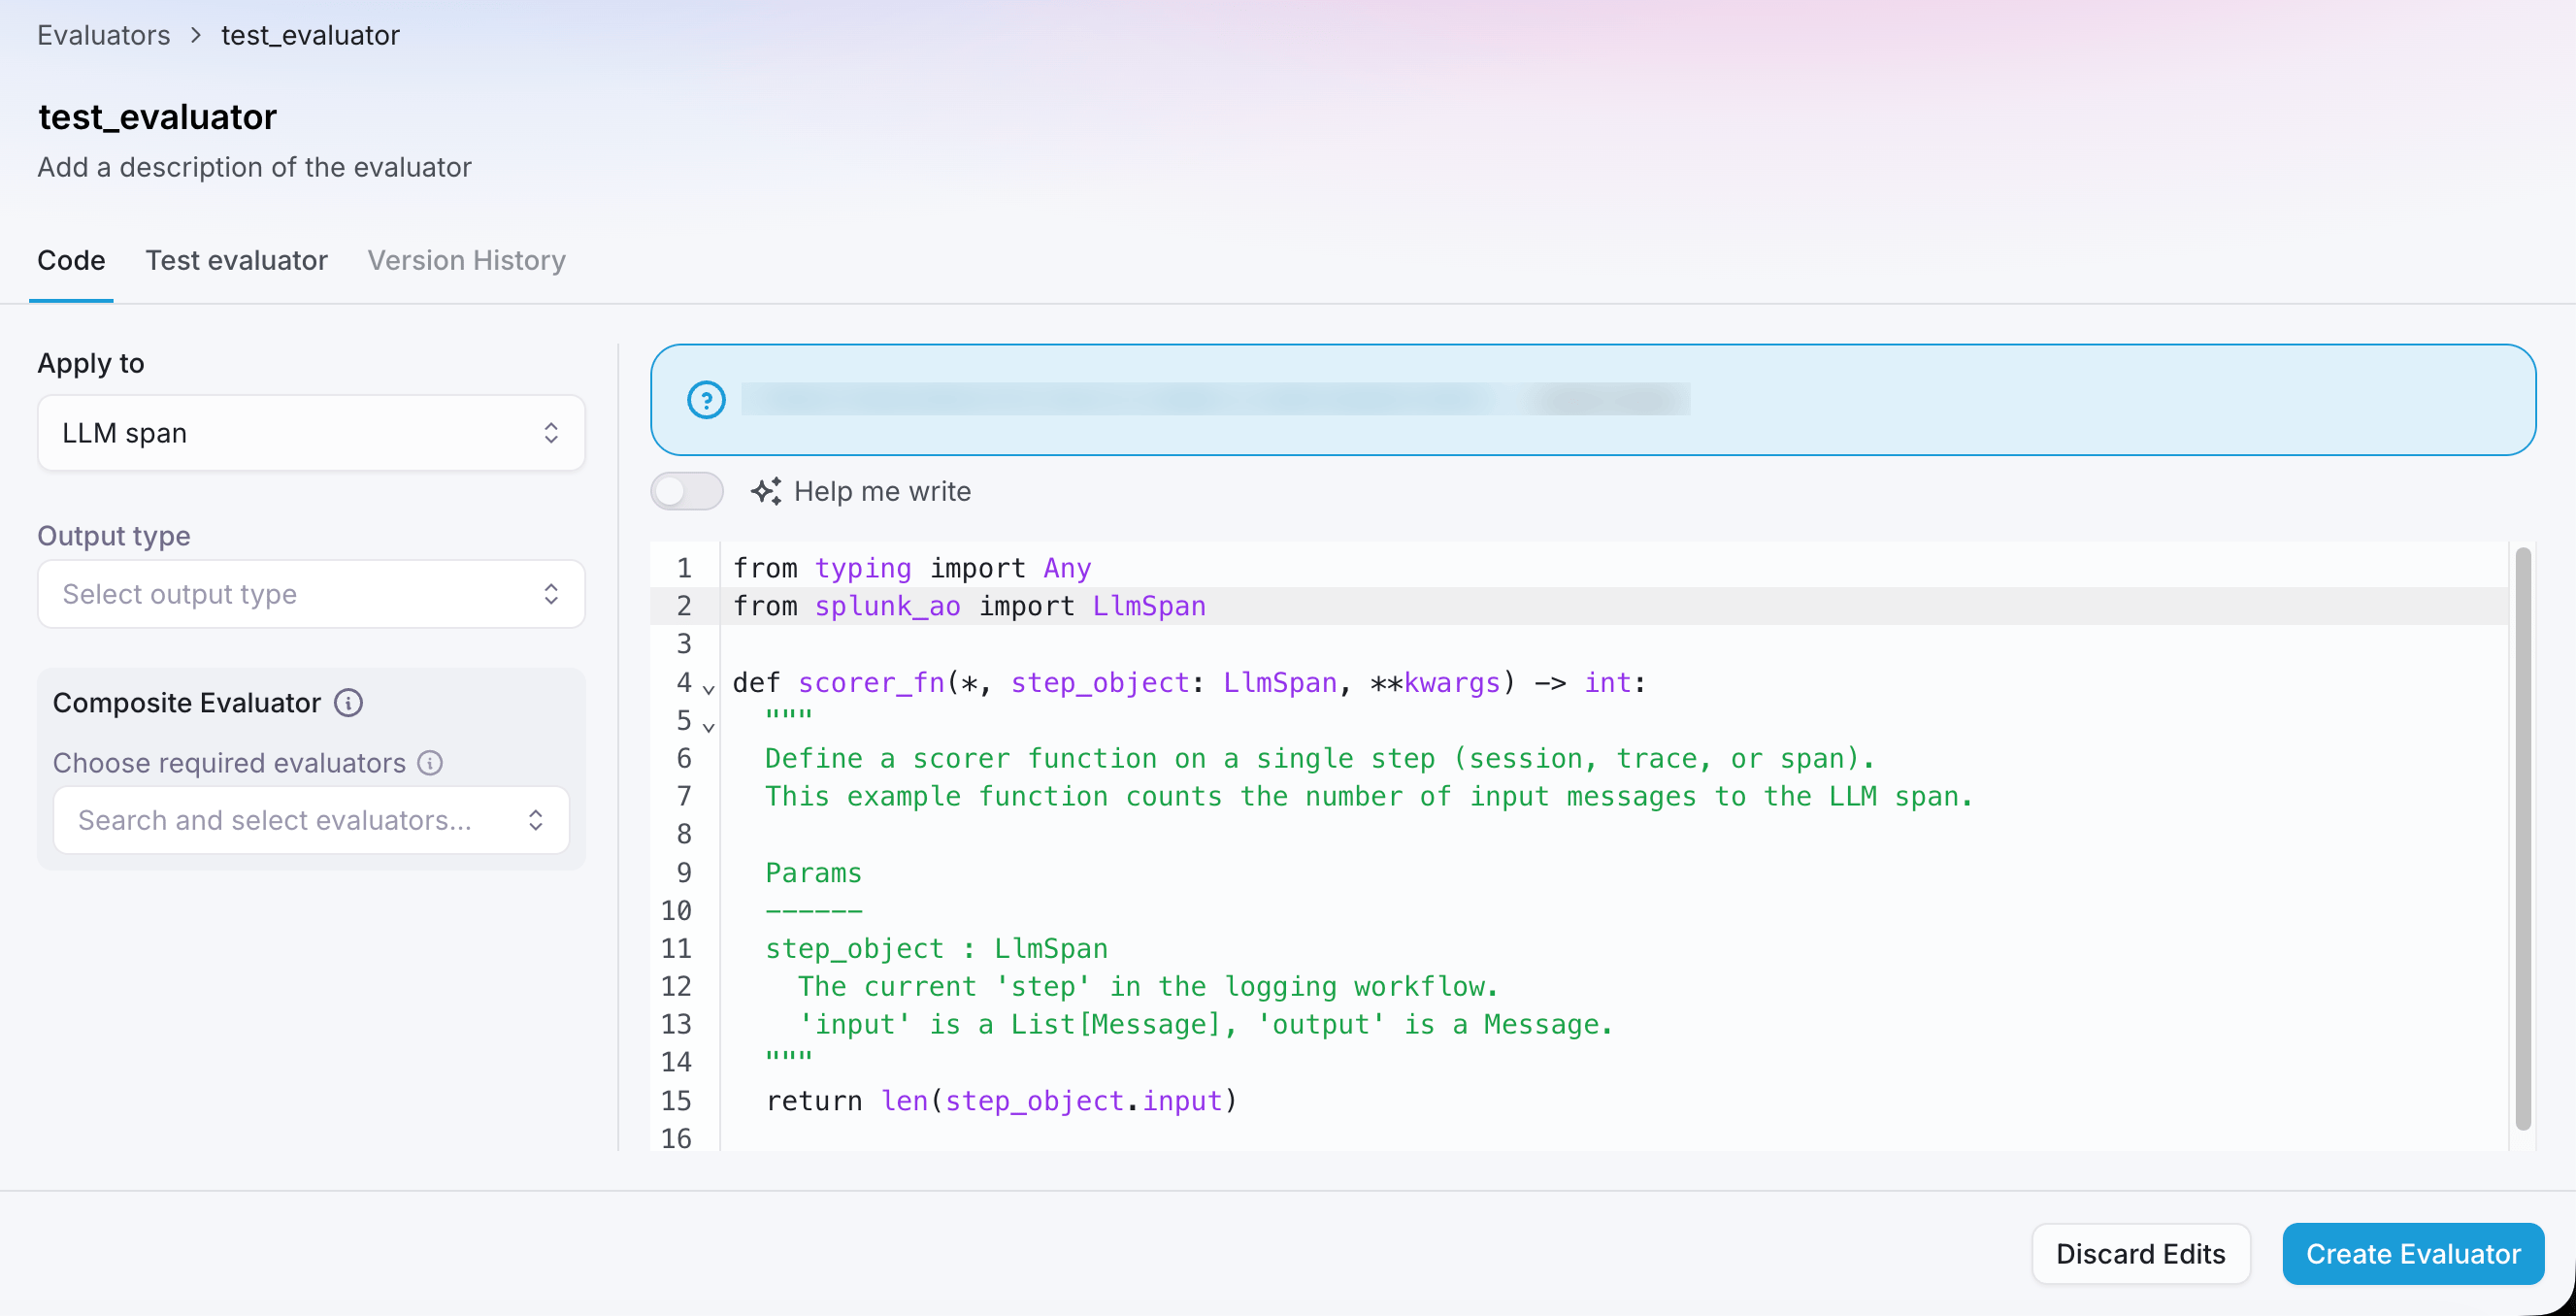
Task: Click the blurred banner message text
Action: tap(1215, 400)
